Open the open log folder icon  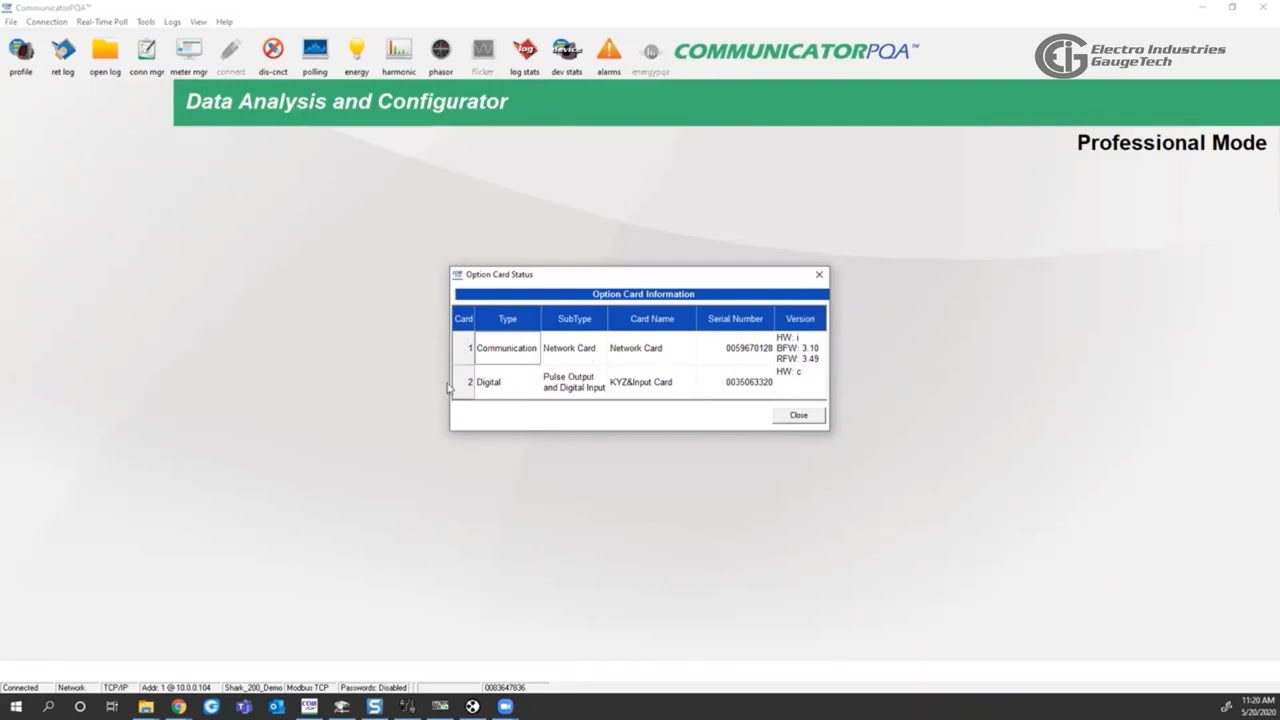[x=105, y=56]
